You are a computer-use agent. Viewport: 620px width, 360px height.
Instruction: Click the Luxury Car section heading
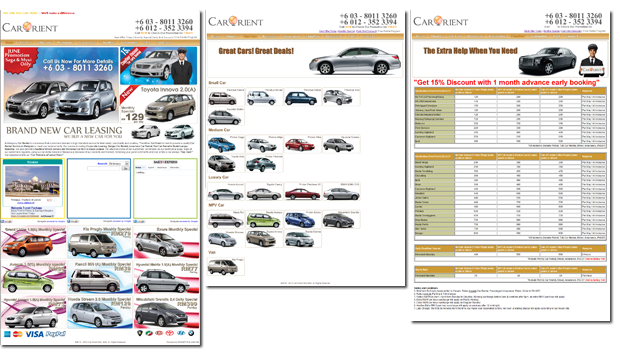pos(218,177)
